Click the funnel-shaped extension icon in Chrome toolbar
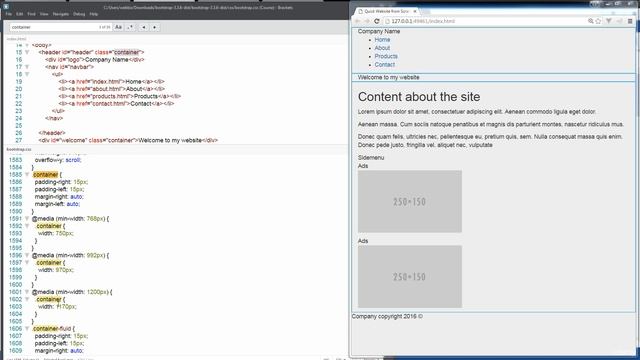 click(x=609, y=21)
